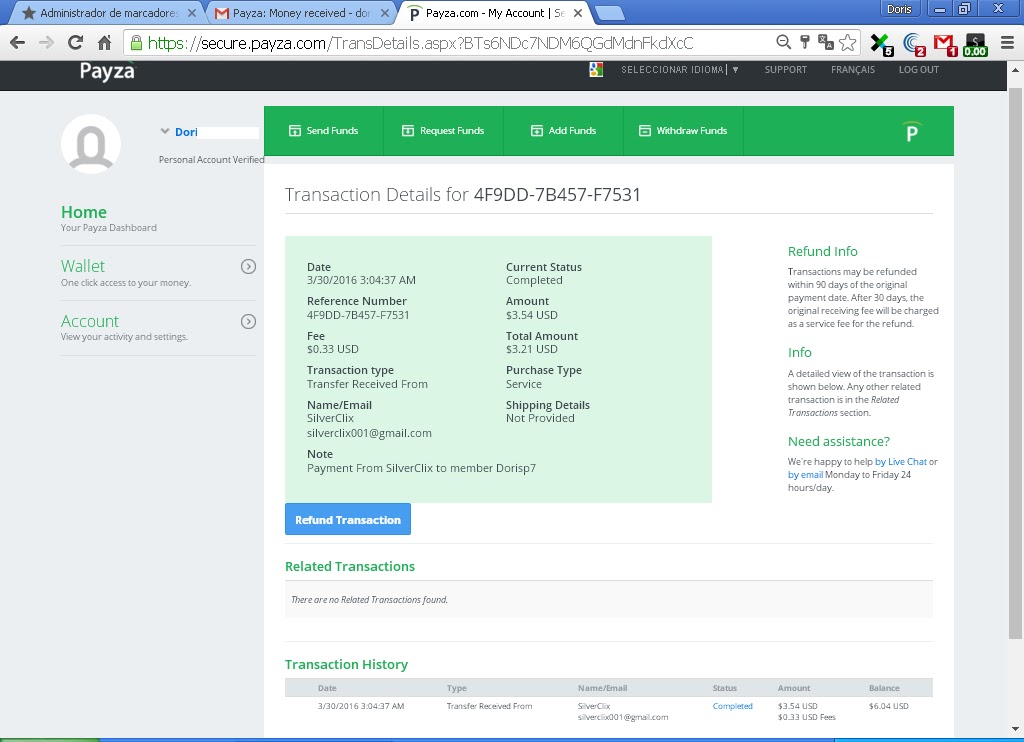Open Withdraw Funds

(682, 131)
